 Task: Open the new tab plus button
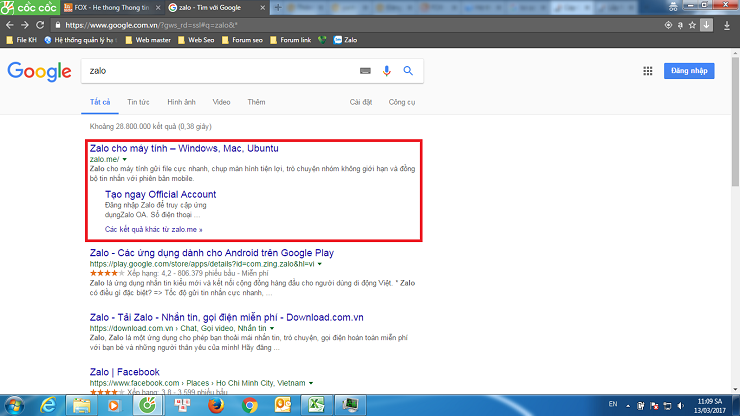pyautogui.click(x=278, y=8)
